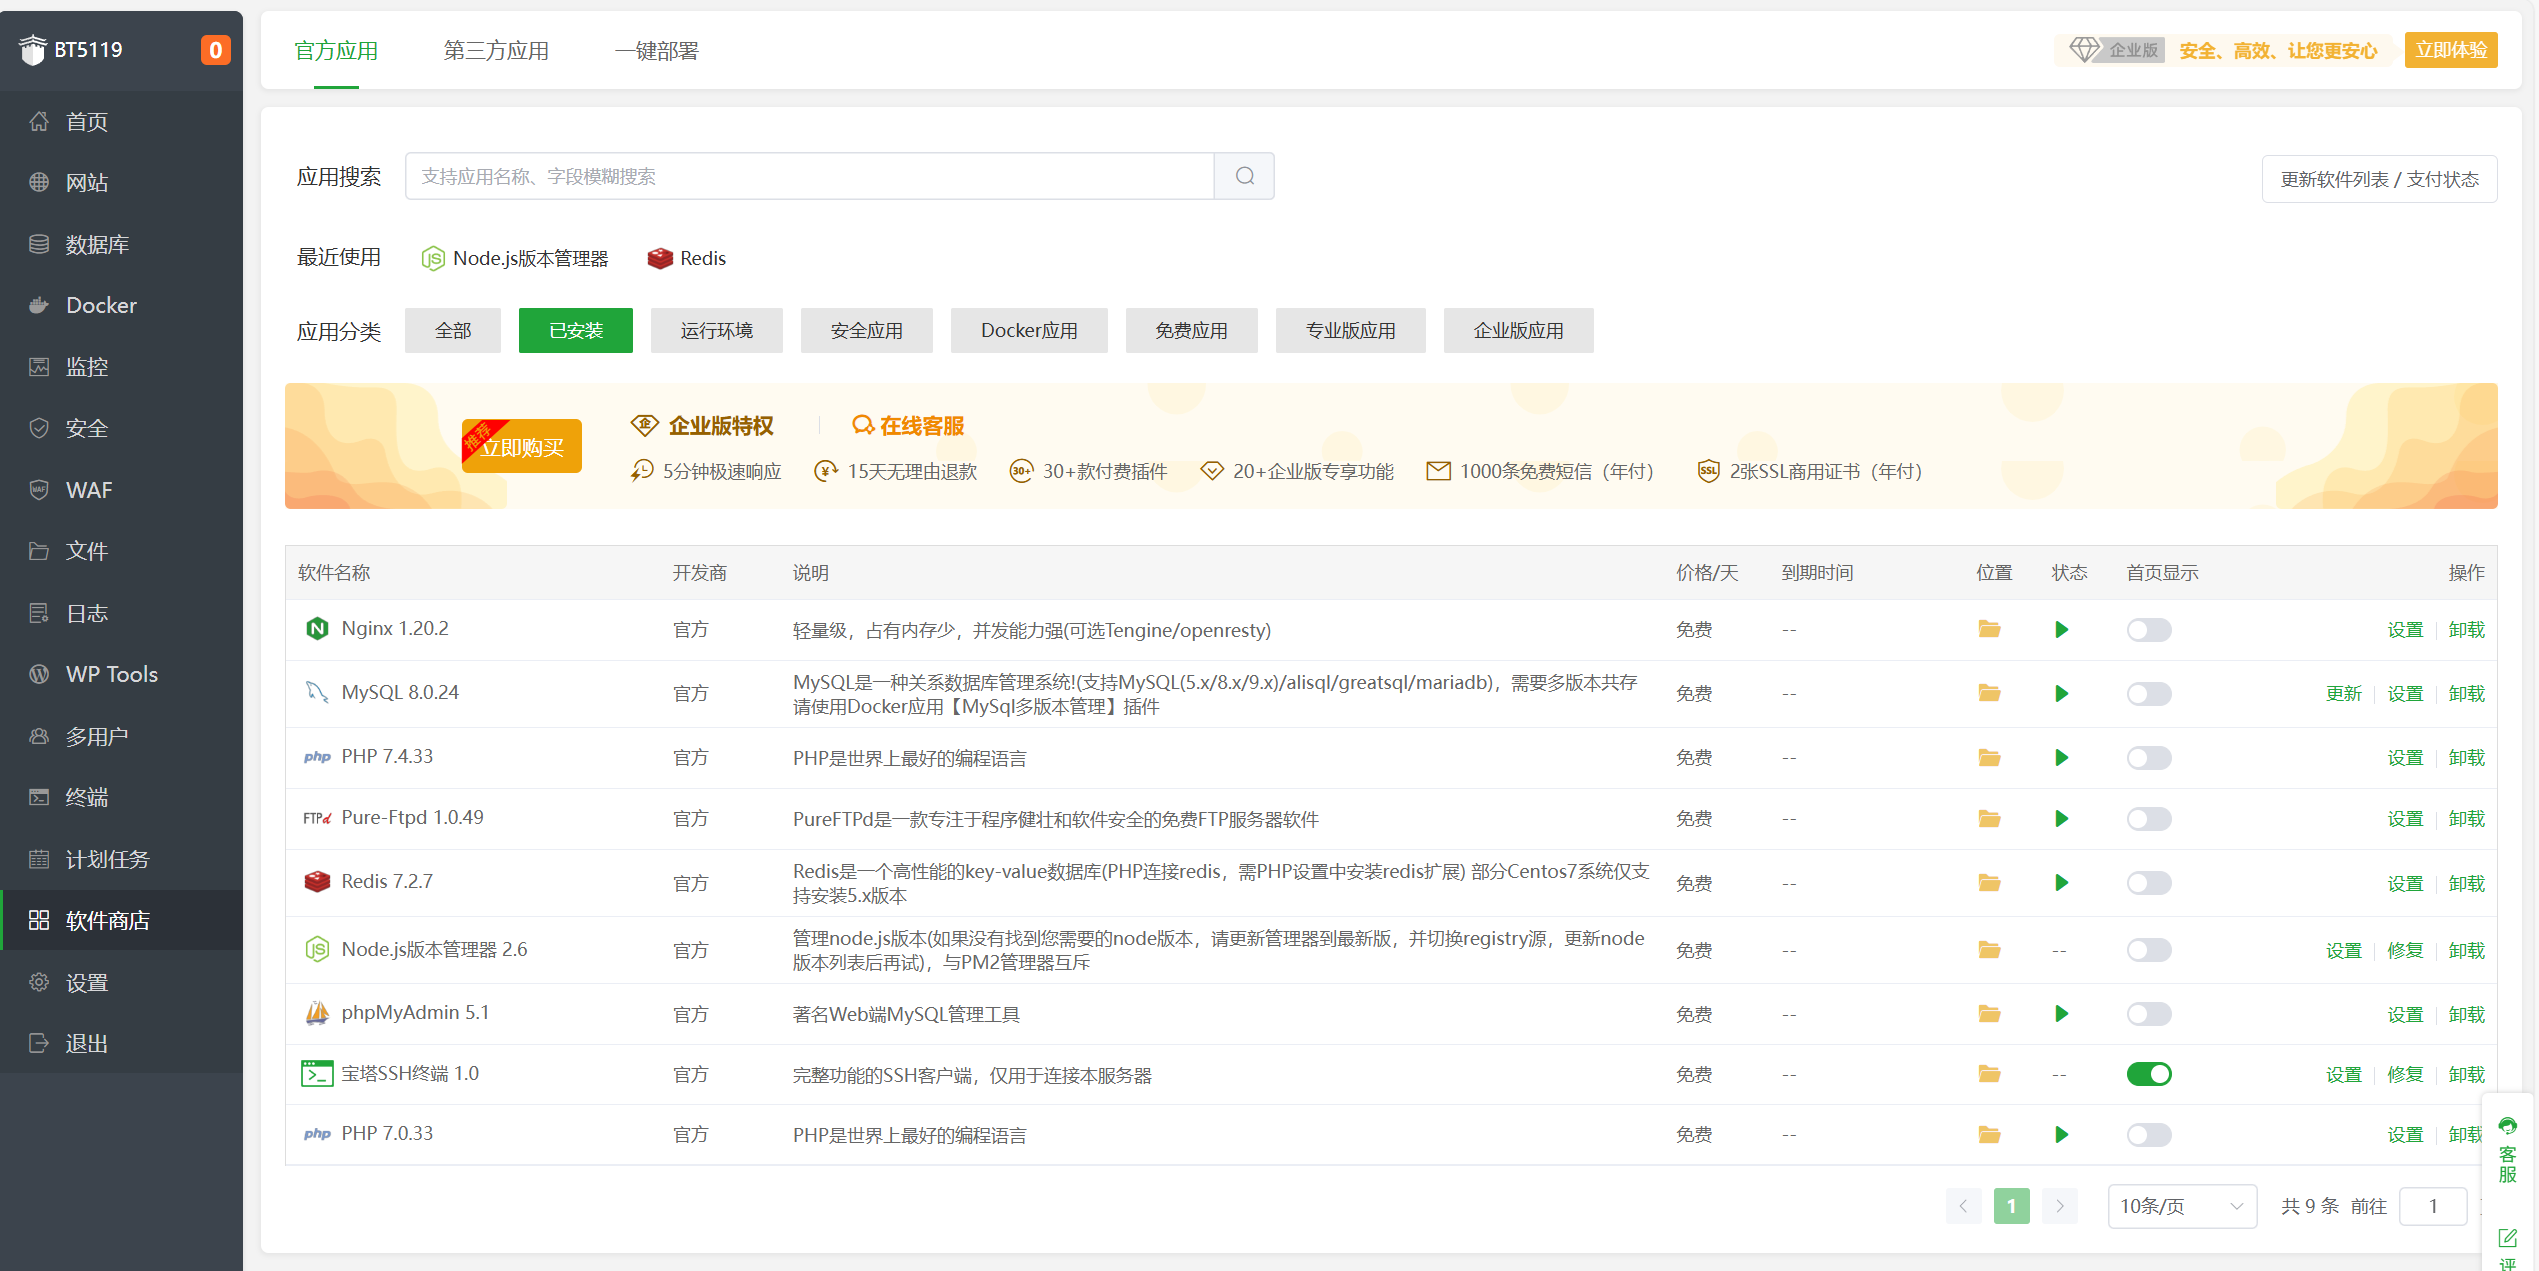Screen dimensions: 2539x1271
Task: Toggle MySQL 8.0.24 首页显示 switch
Action: click(2148, 693)
